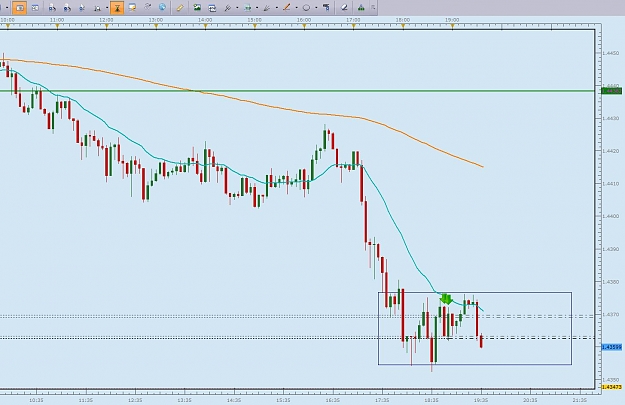Open dropdown arrow beside the pin tool
Viewport: 625px width, 405px height.
pos(237,8)
